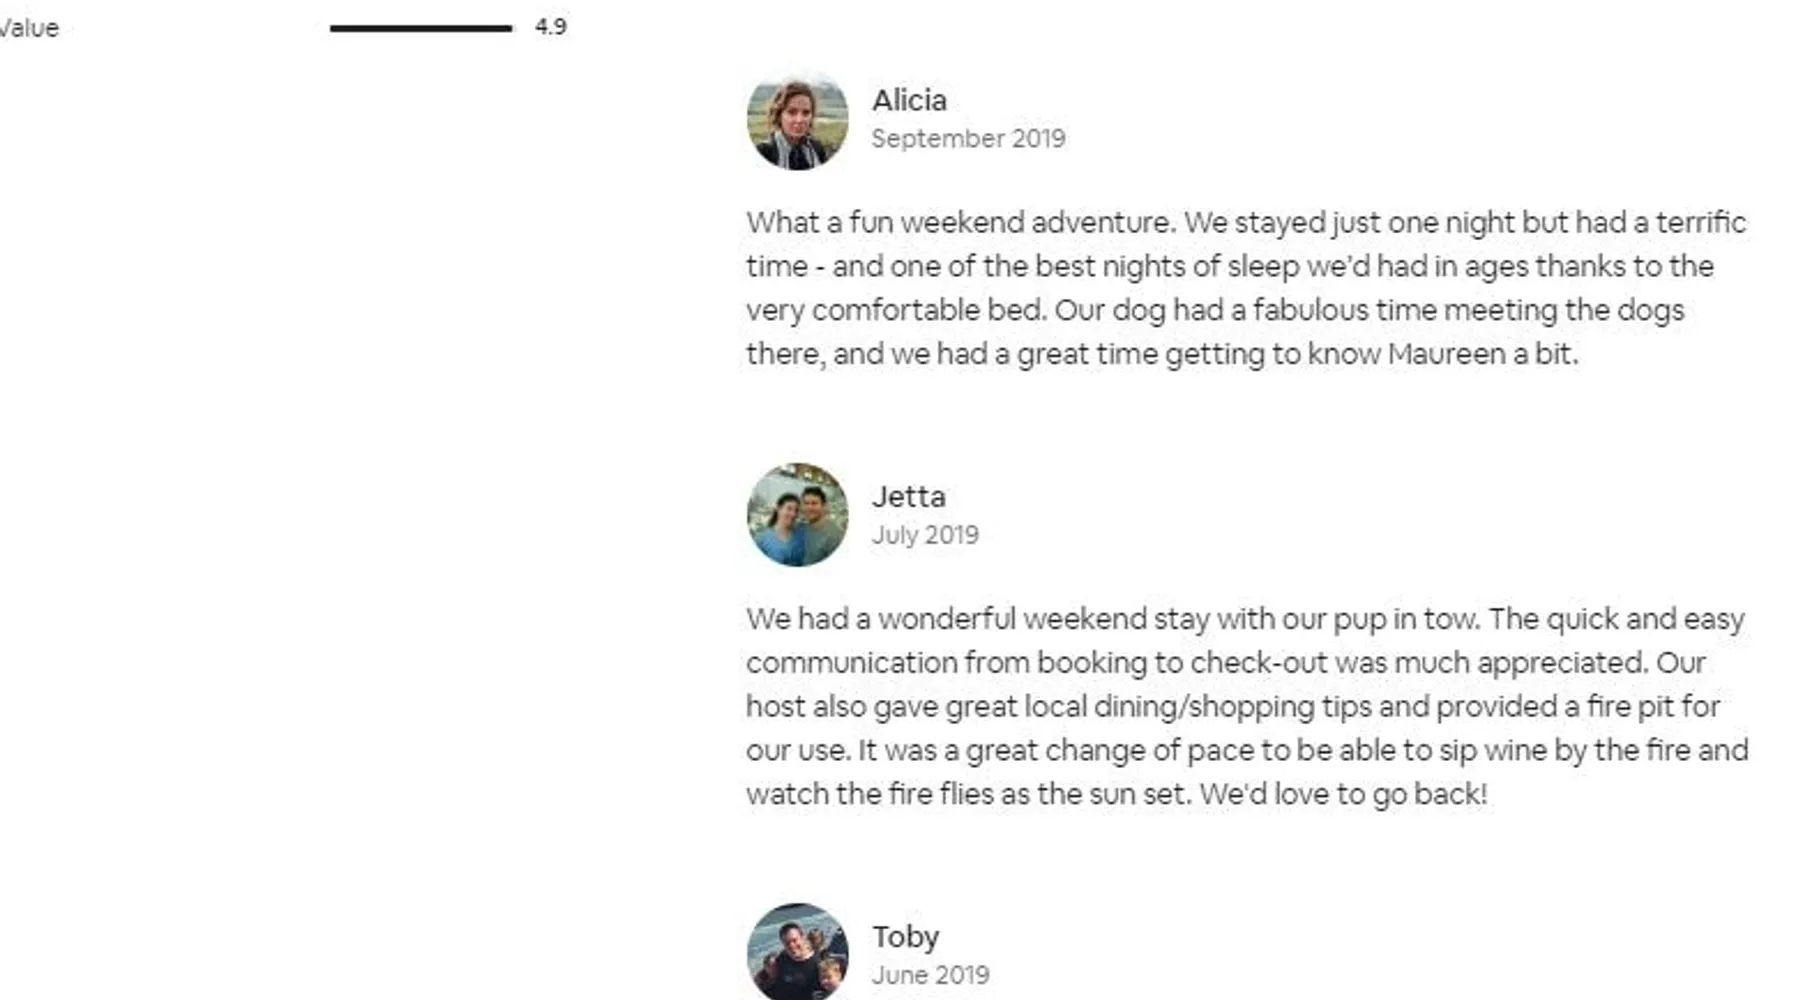Click the Value rating bar
Image resolution: width=1800 pixels, height=1000 pixels.
coord(420,28)
